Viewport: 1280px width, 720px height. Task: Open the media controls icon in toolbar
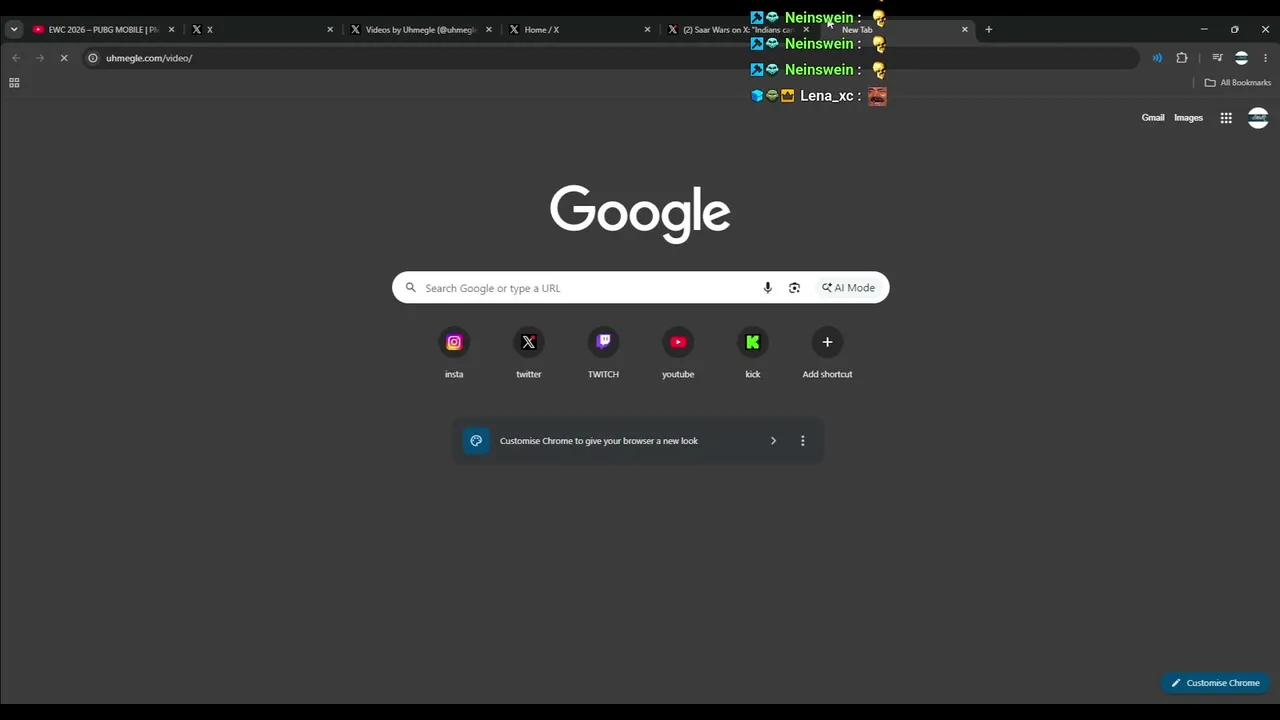click(1217, 58)
